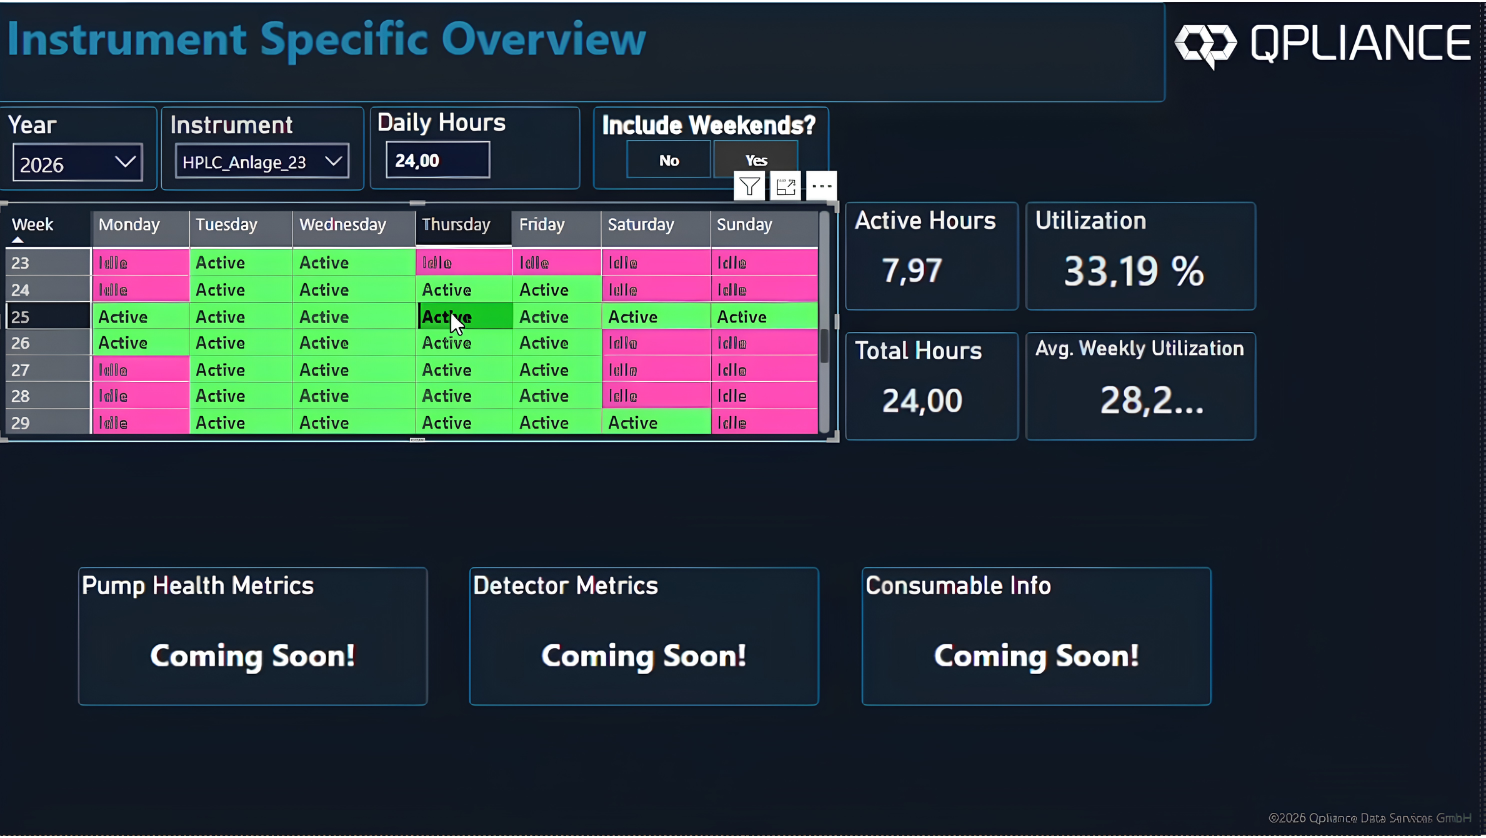Select week 28 row header
This screenshot has width=1486, height=838.
(48, 396)
